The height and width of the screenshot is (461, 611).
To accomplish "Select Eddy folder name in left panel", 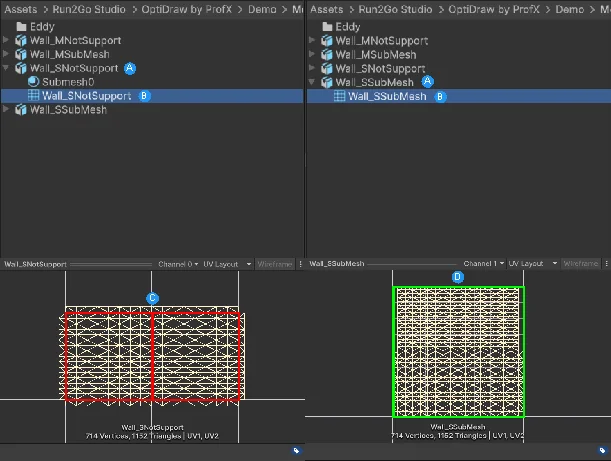I will click(x=42, y=27).
